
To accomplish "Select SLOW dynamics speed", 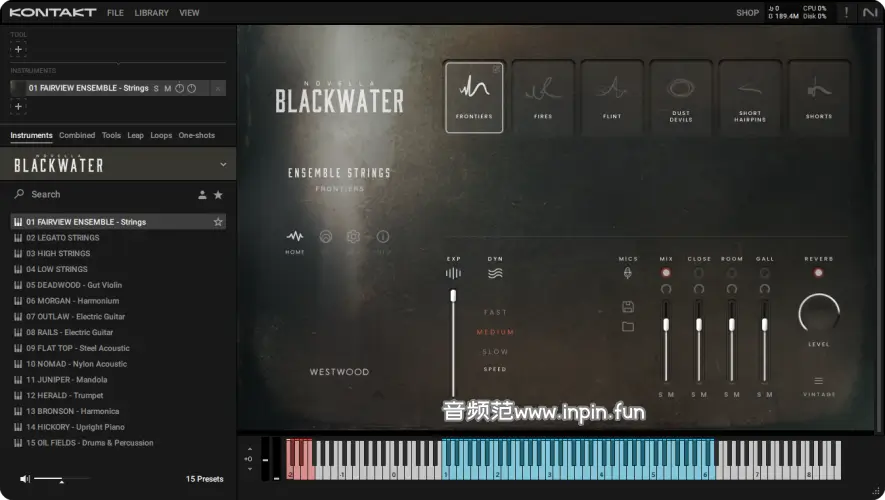I will 495,352.
